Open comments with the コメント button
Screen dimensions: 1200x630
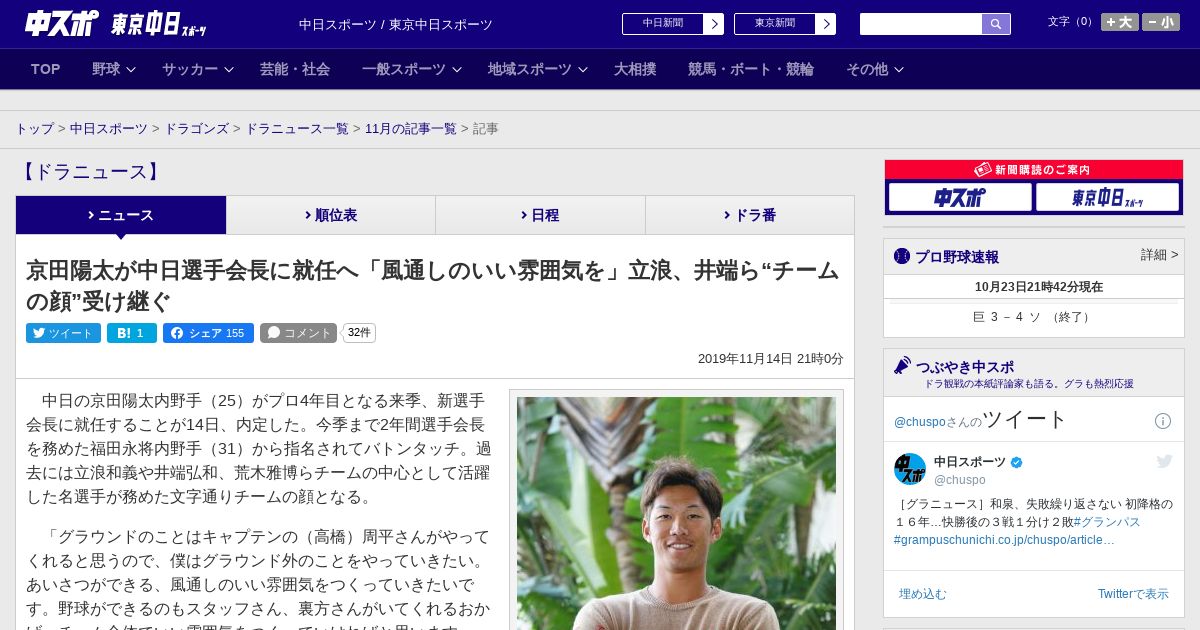(298, 333)
